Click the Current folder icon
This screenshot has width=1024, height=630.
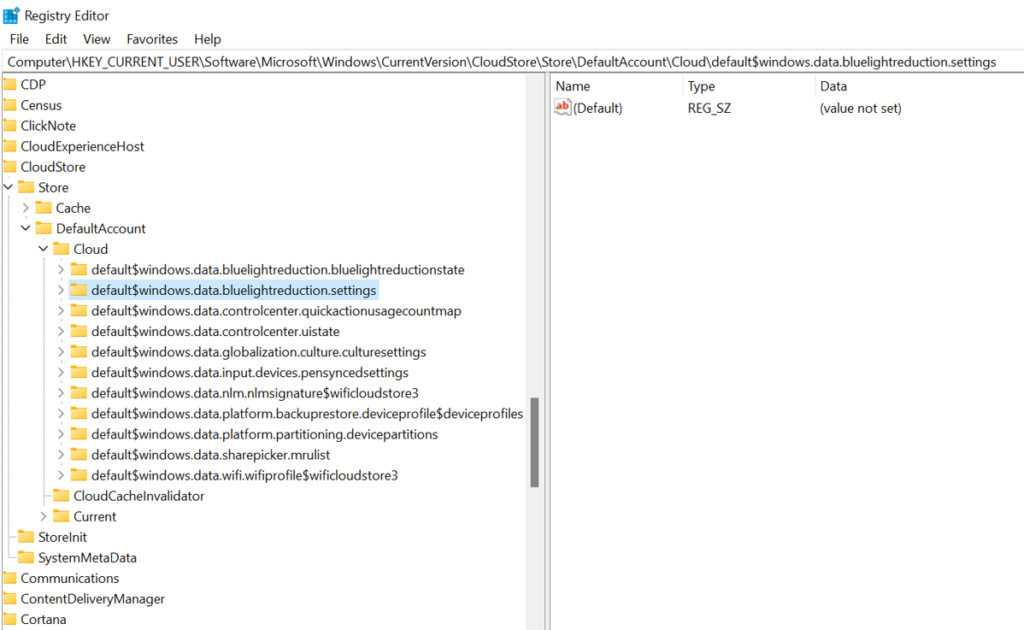point(61,516)
